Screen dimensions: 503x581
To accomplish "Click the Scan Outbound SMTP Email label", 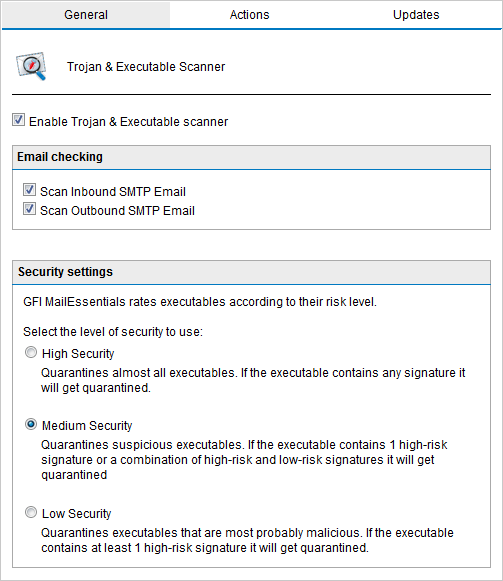I will click(117, 210).
